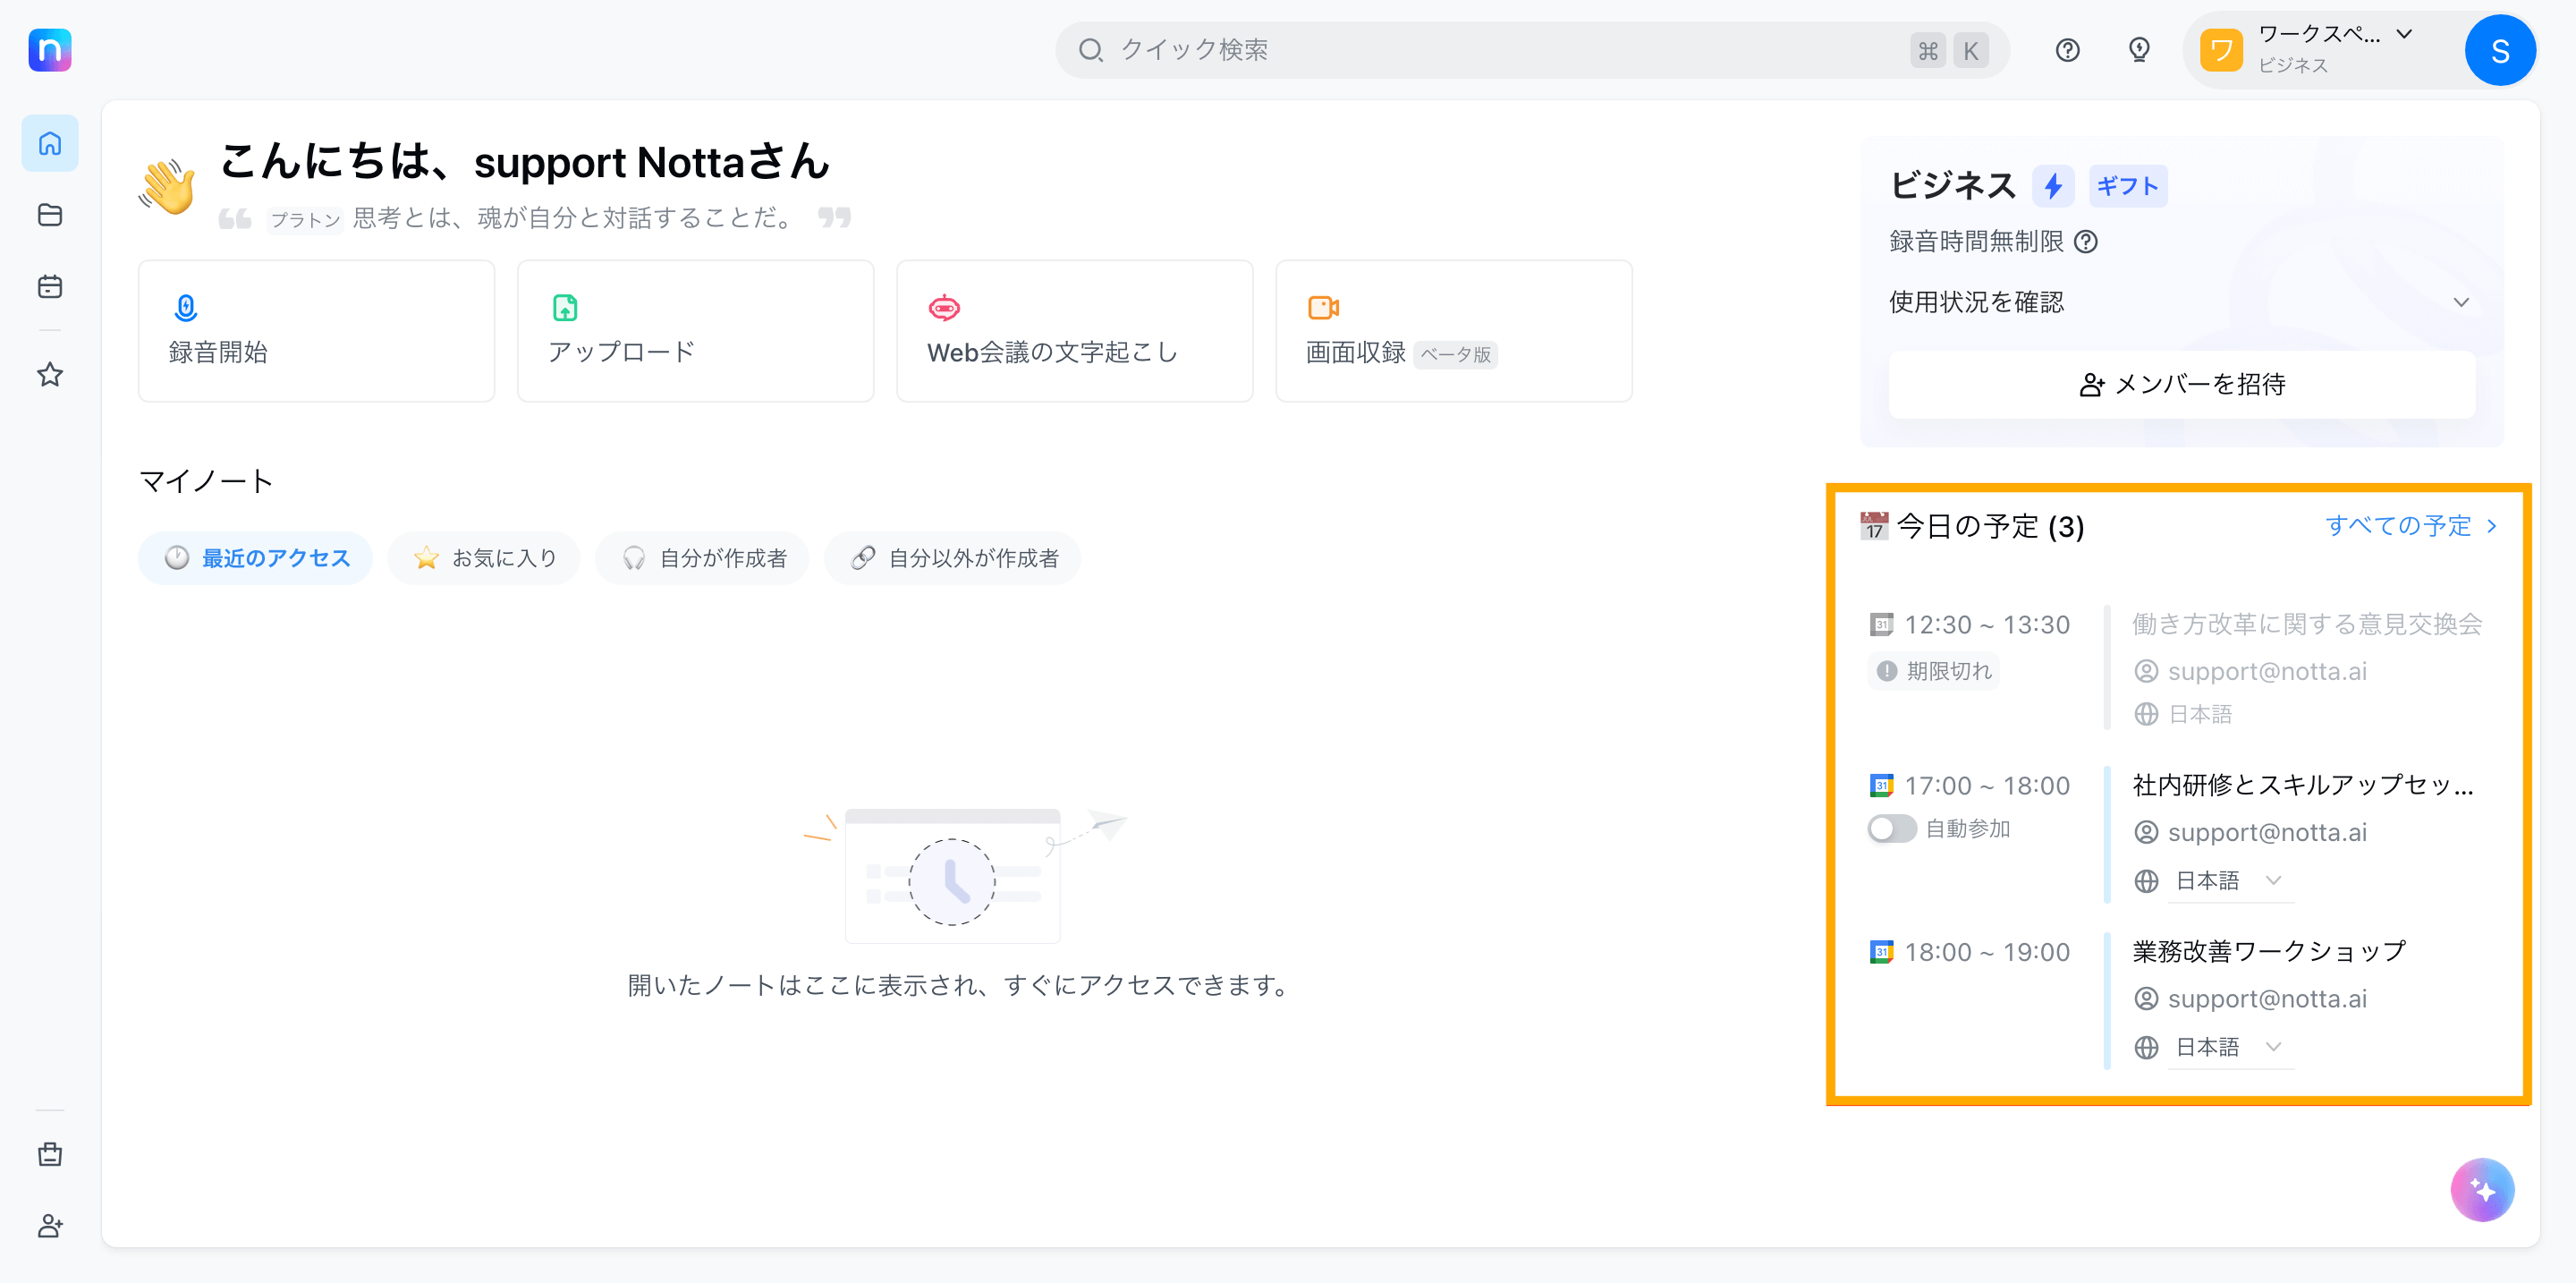The height and width of the screenshot is (1283, 2576).
Task: Click the 録音開始 card
Action: tap(316, 331)
